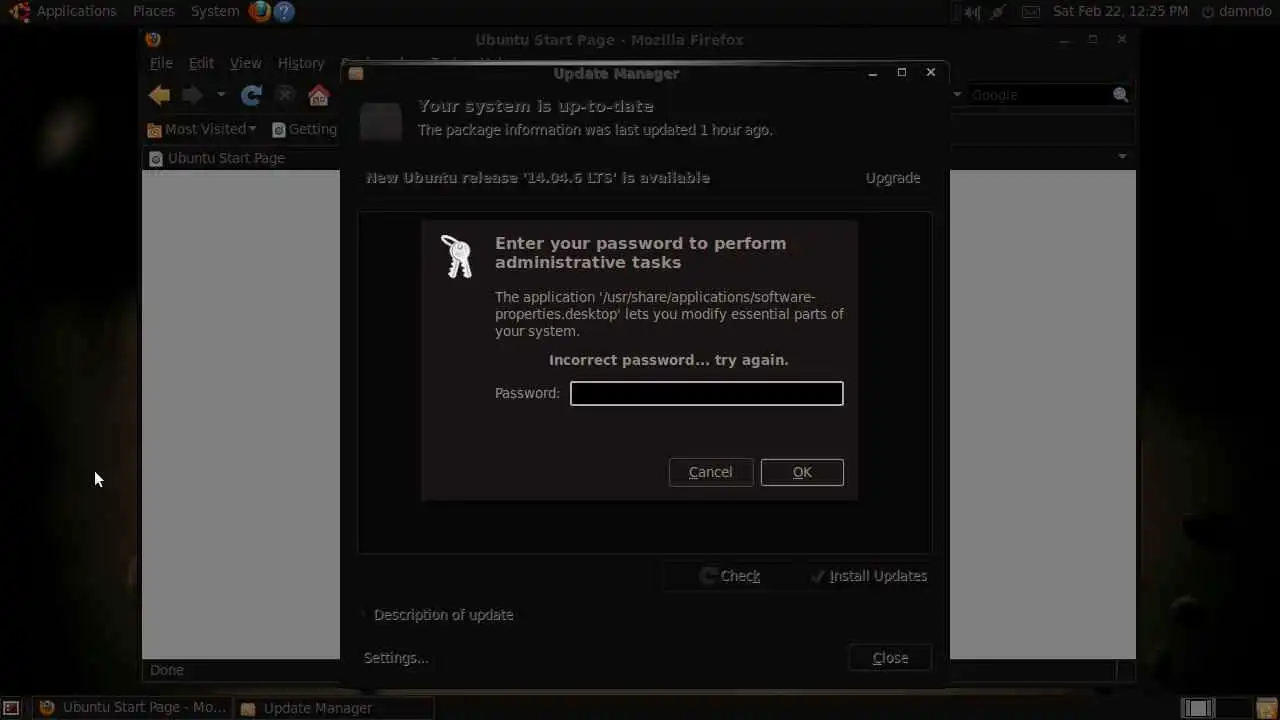Click the Most Visited bookmarks folder icon
Screen dimensions: 1280x720
click(154, 129)
